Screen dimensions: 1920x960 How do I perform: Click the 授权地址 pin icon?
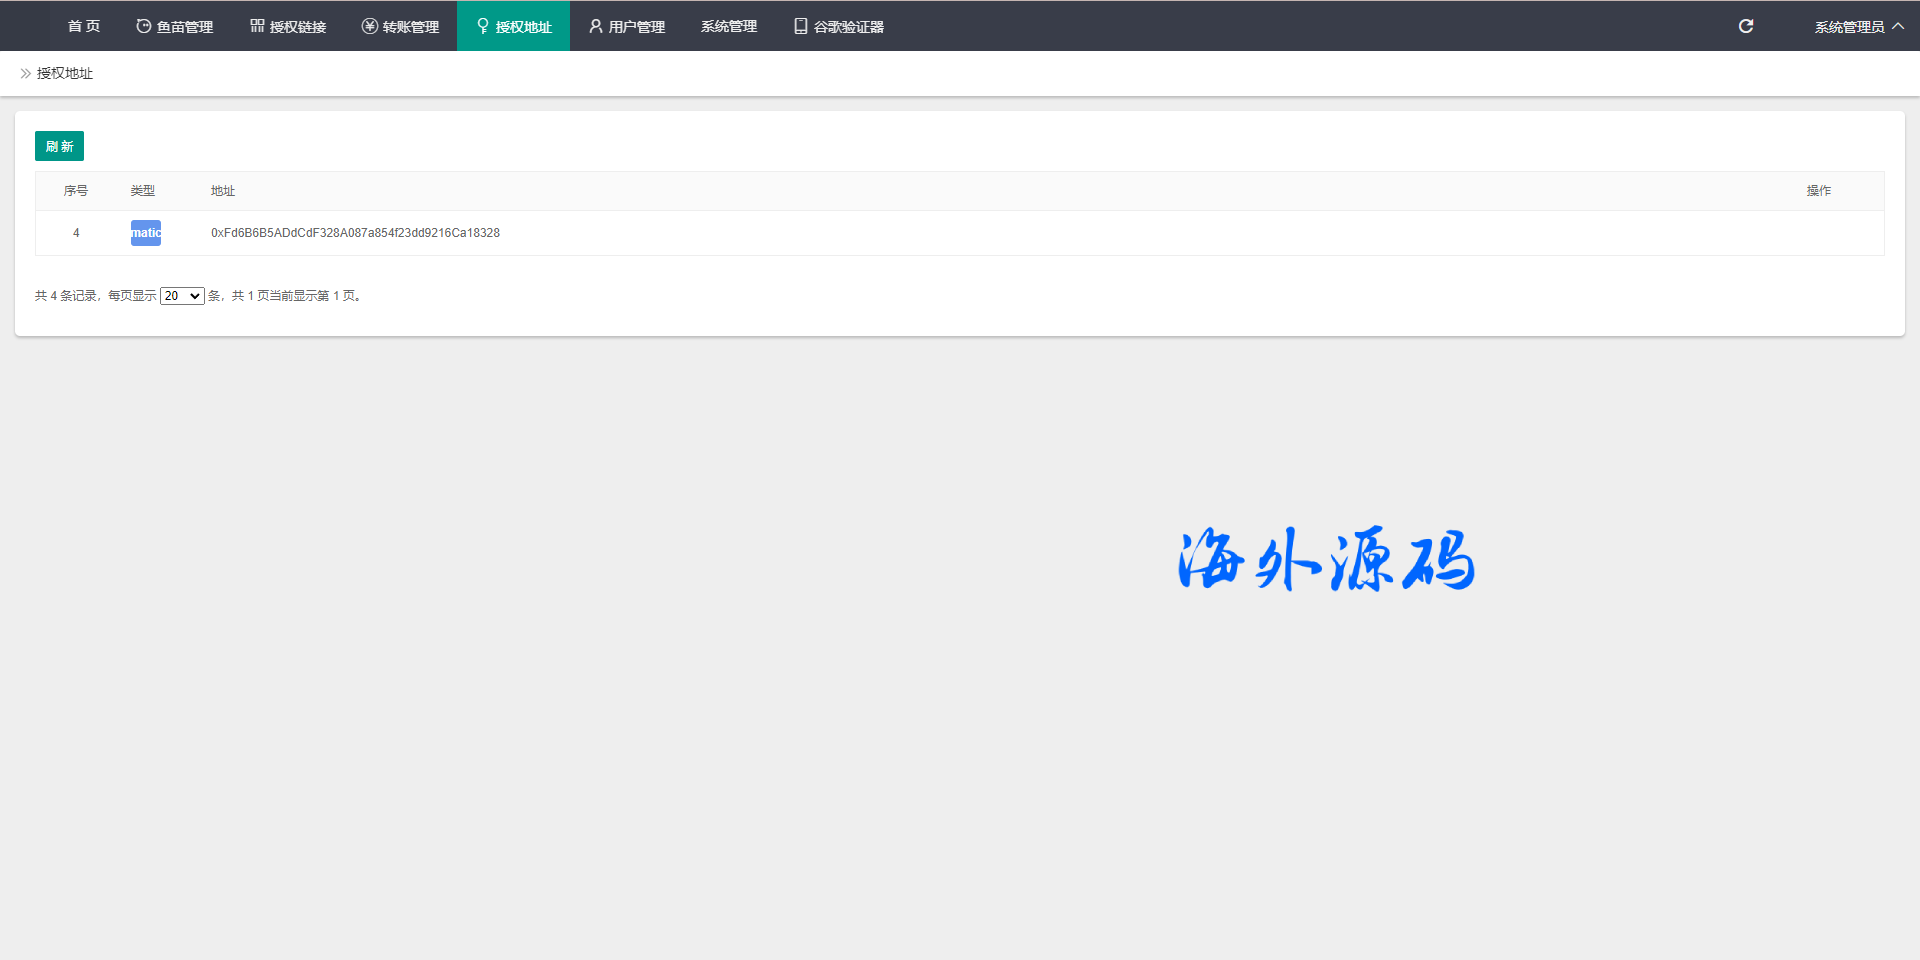(x=483, y=26)
